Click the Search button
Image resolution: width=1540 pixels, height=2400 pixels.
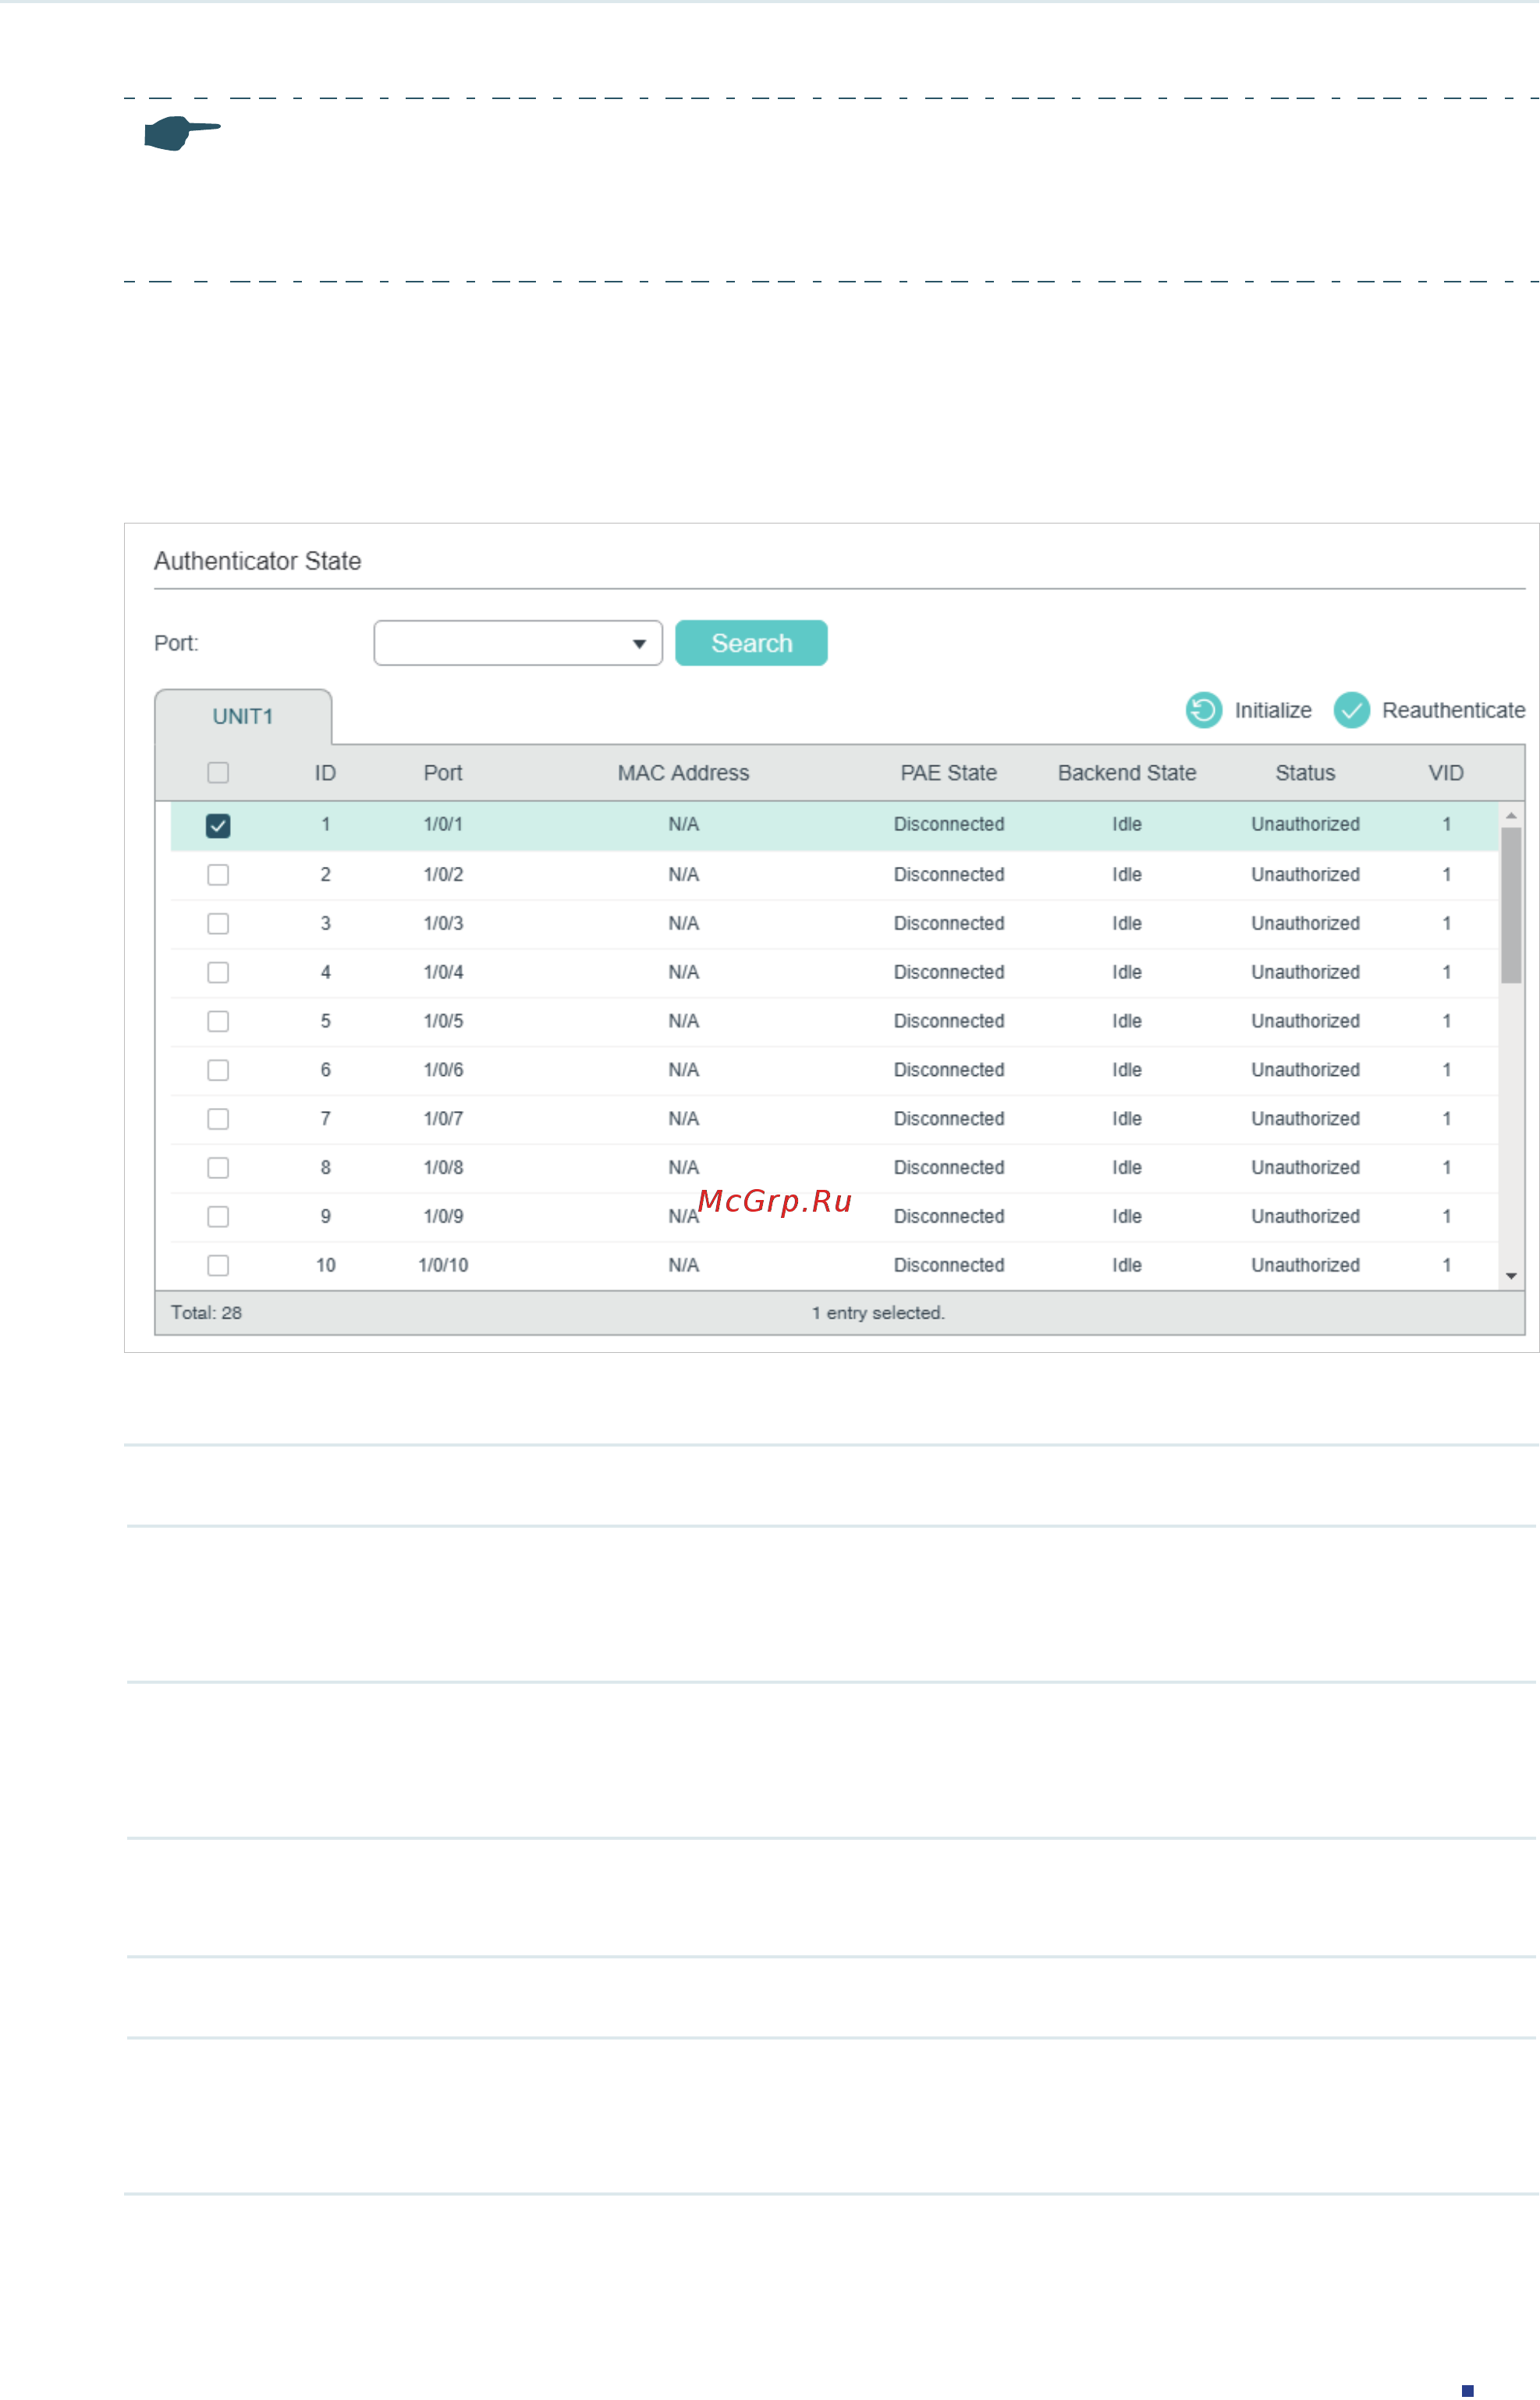click(751, 643)
